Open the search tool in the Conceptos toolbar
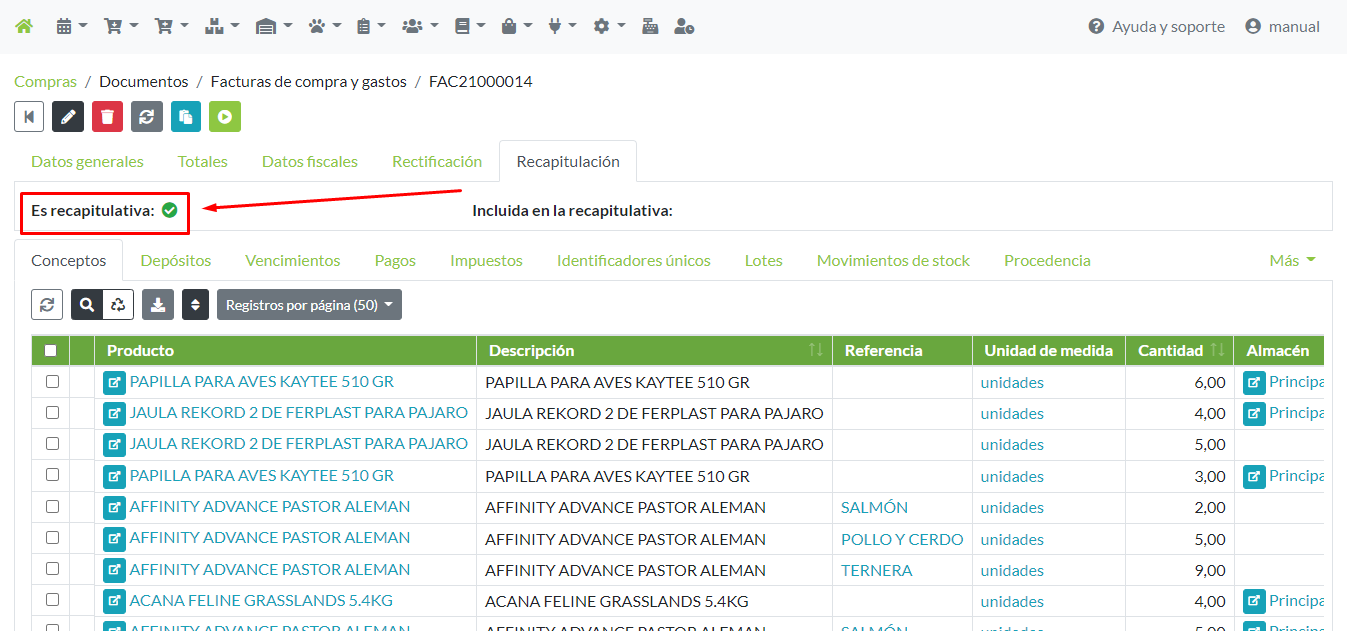 [86, 304]
